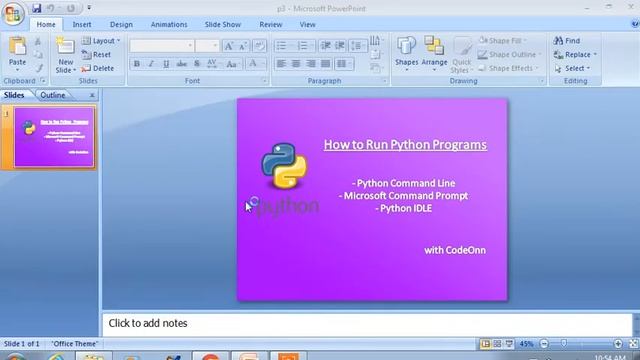Open the Arrange menu
The width and height of the screenshot is (640, 360).
[434, 54]
